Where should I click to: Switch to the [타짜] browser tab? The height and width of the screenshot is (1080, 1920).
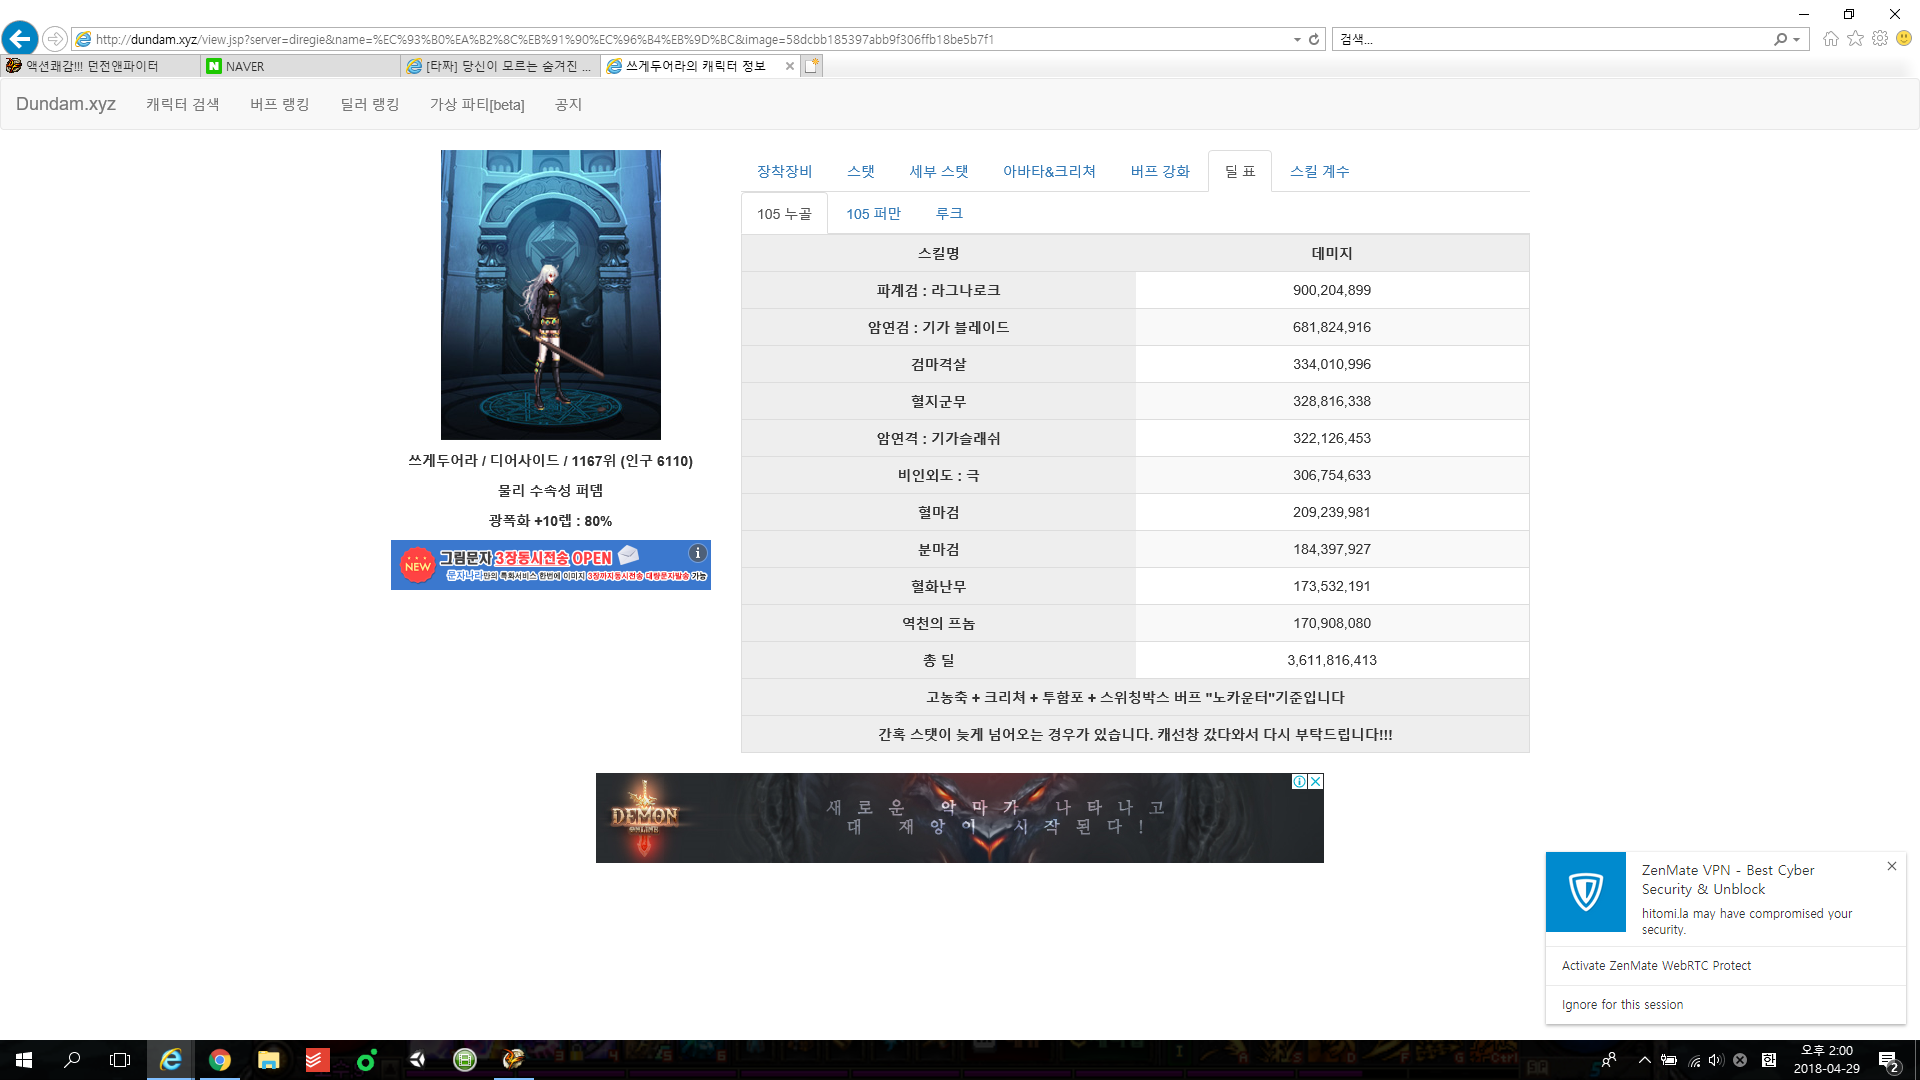pyautogui.click(x=500, y=66)
